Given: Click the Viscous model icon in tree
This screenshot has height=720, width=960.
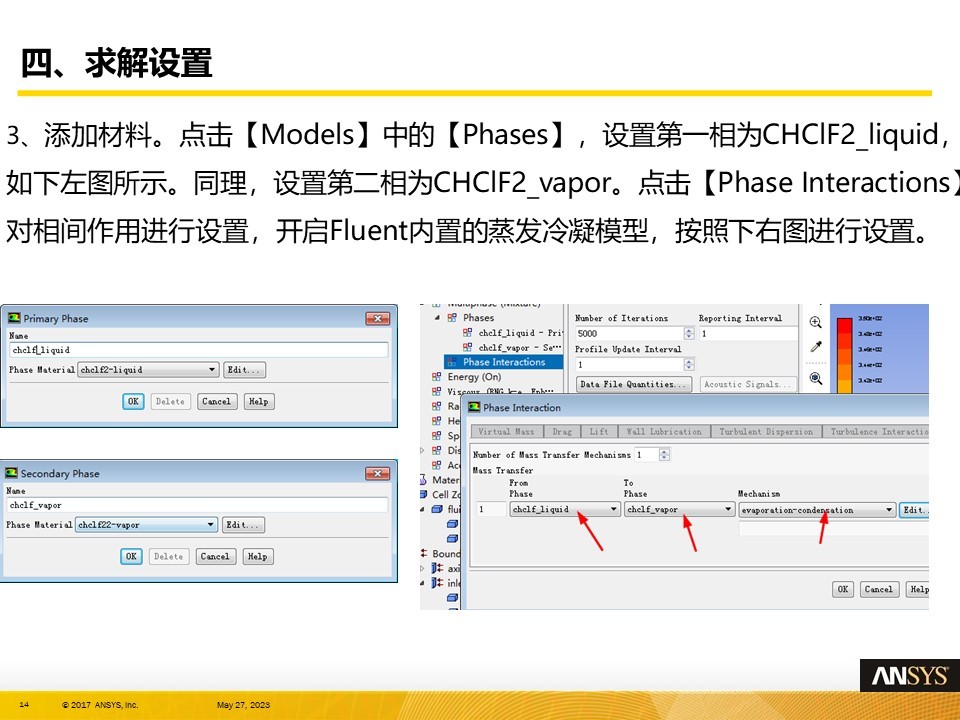Looking at the screenshot, I should pyautogui.click(x=437, y=391).
